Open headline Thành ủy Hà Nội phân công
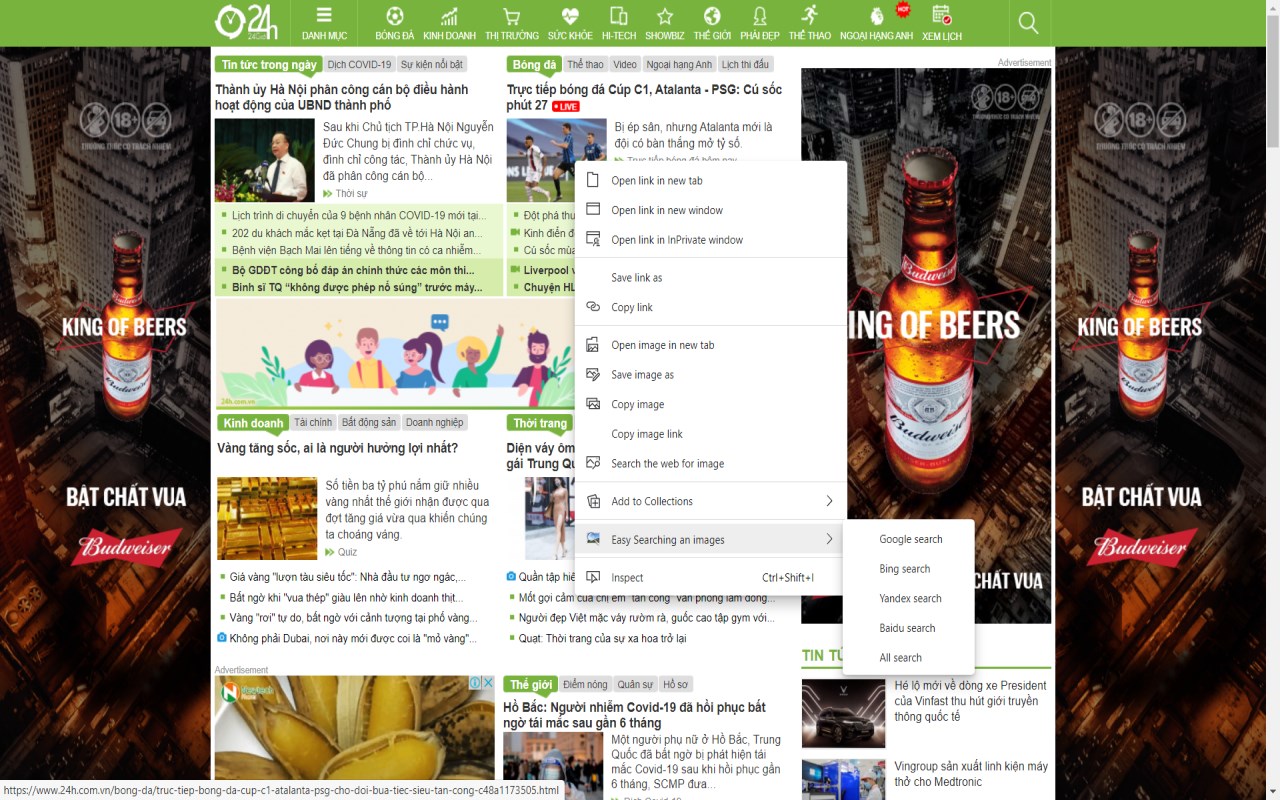1280x800 pixels. pos(342,97)
